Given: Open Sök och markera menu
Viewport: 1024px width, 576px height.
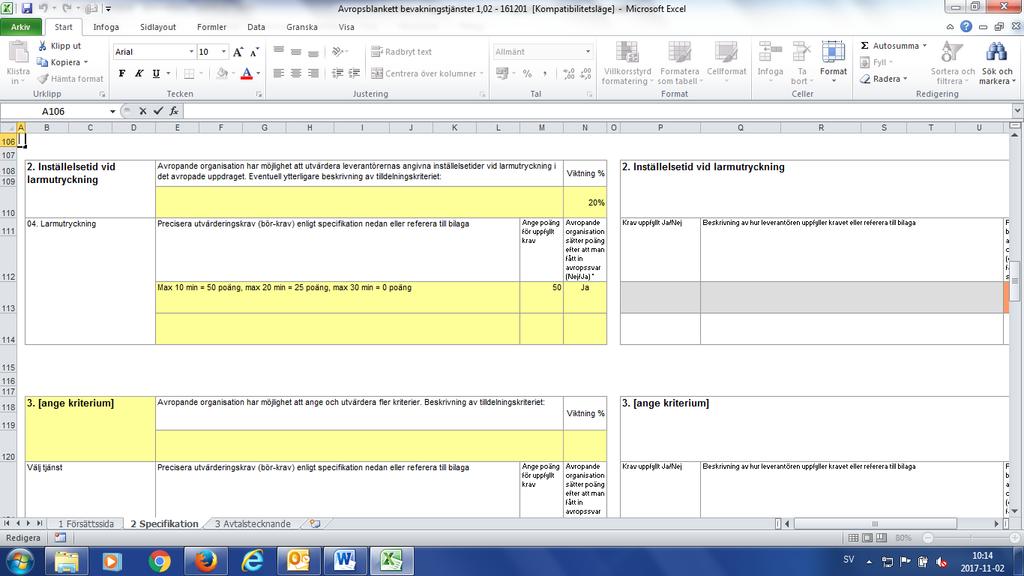Looking at the screenshot, I should click(x=997, y=63).
